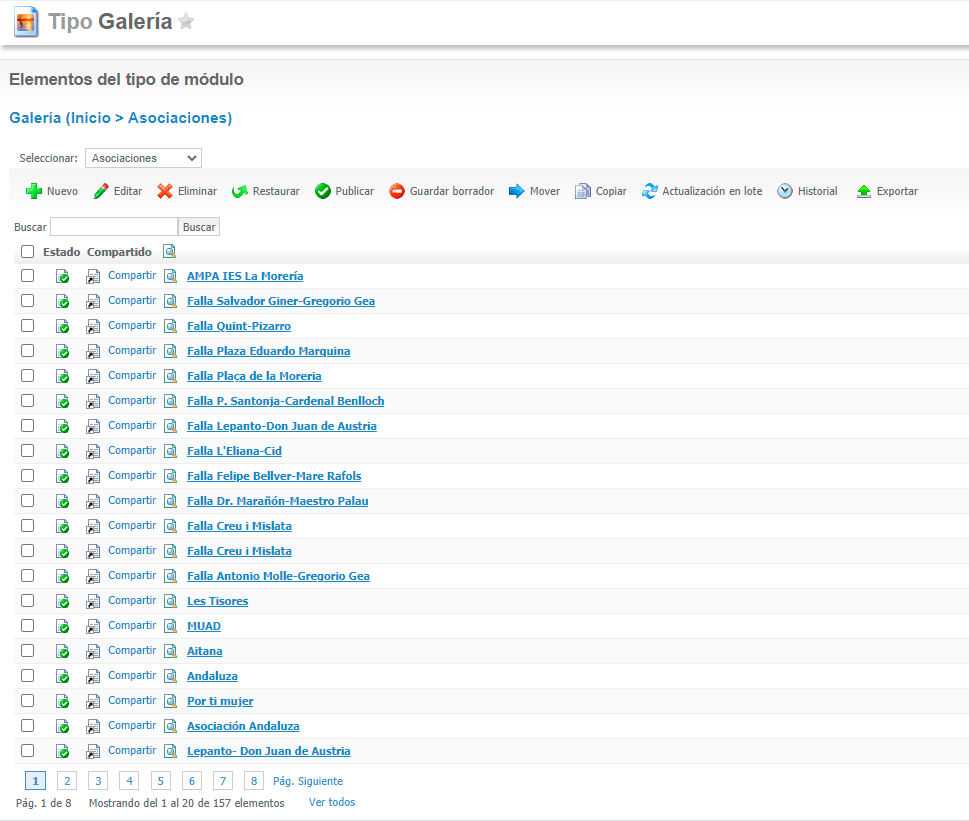
Task: Select the checkbox for Les Tisores row
Action: 28,601
